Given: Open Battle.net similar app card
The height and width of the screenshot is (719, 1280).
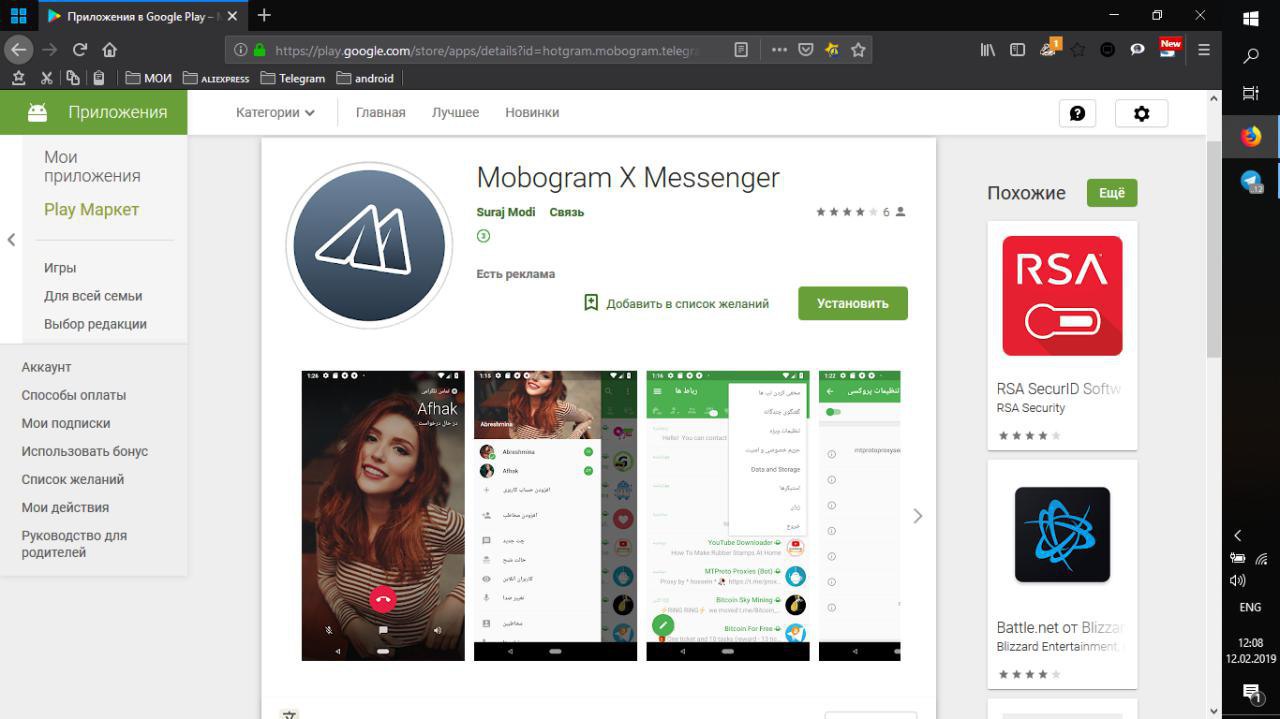Looking at the screenshot, I should (x=1062, y=574).
